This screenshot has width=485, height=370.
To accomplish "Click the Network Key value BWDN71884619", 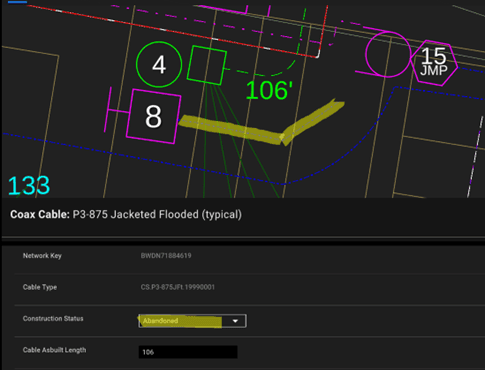I will tap(166, 256).
